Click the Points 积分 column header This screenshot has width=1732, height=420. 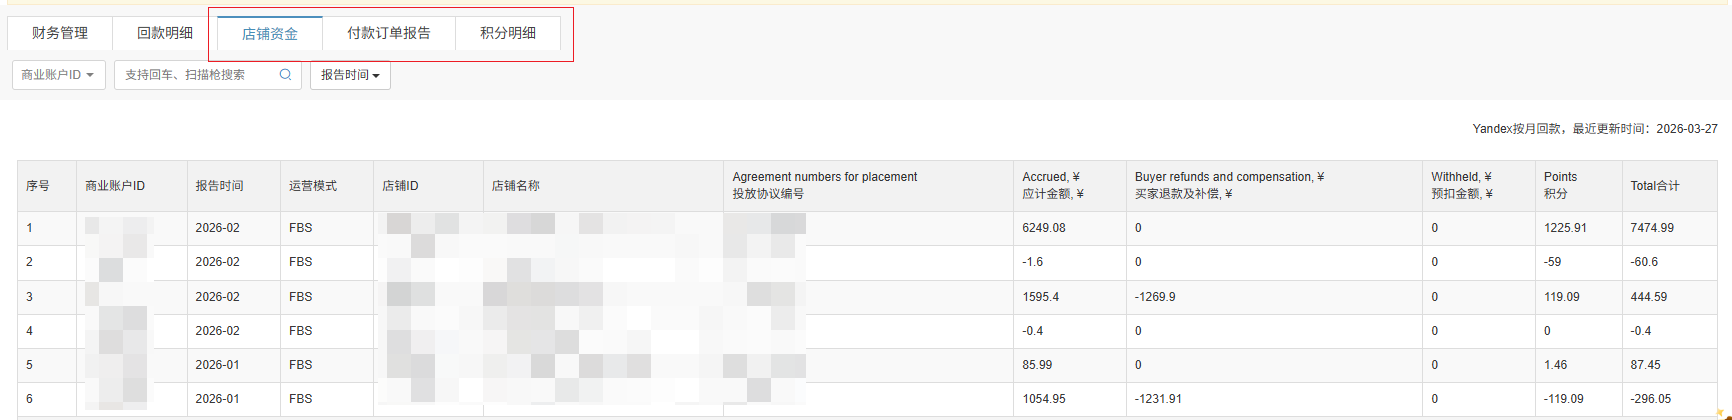coord(1560,185)
